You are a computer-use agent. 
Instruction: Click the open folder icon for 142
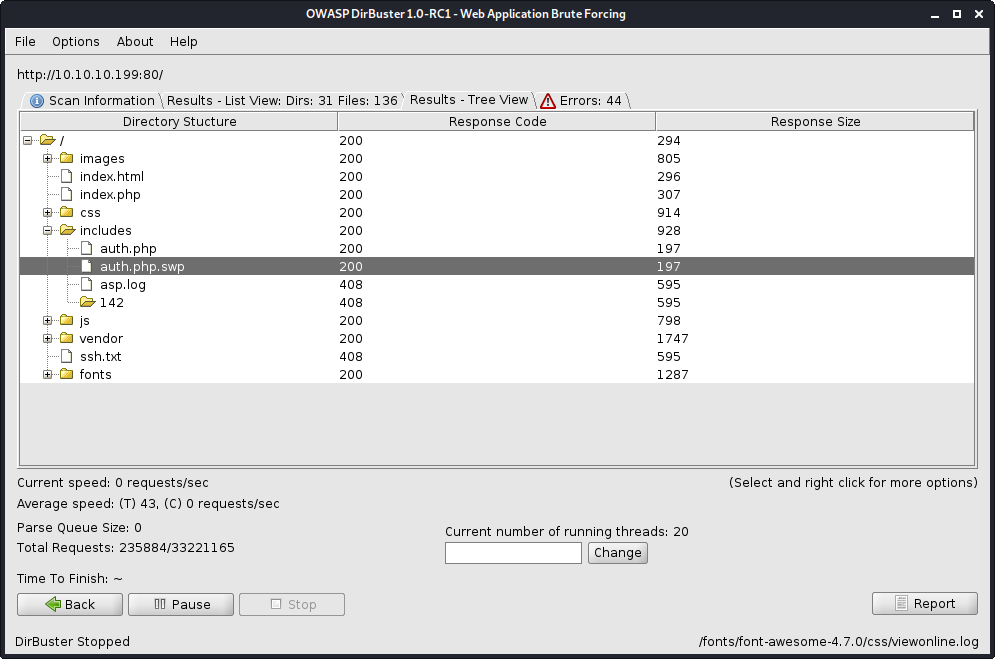tap(87, 302)
